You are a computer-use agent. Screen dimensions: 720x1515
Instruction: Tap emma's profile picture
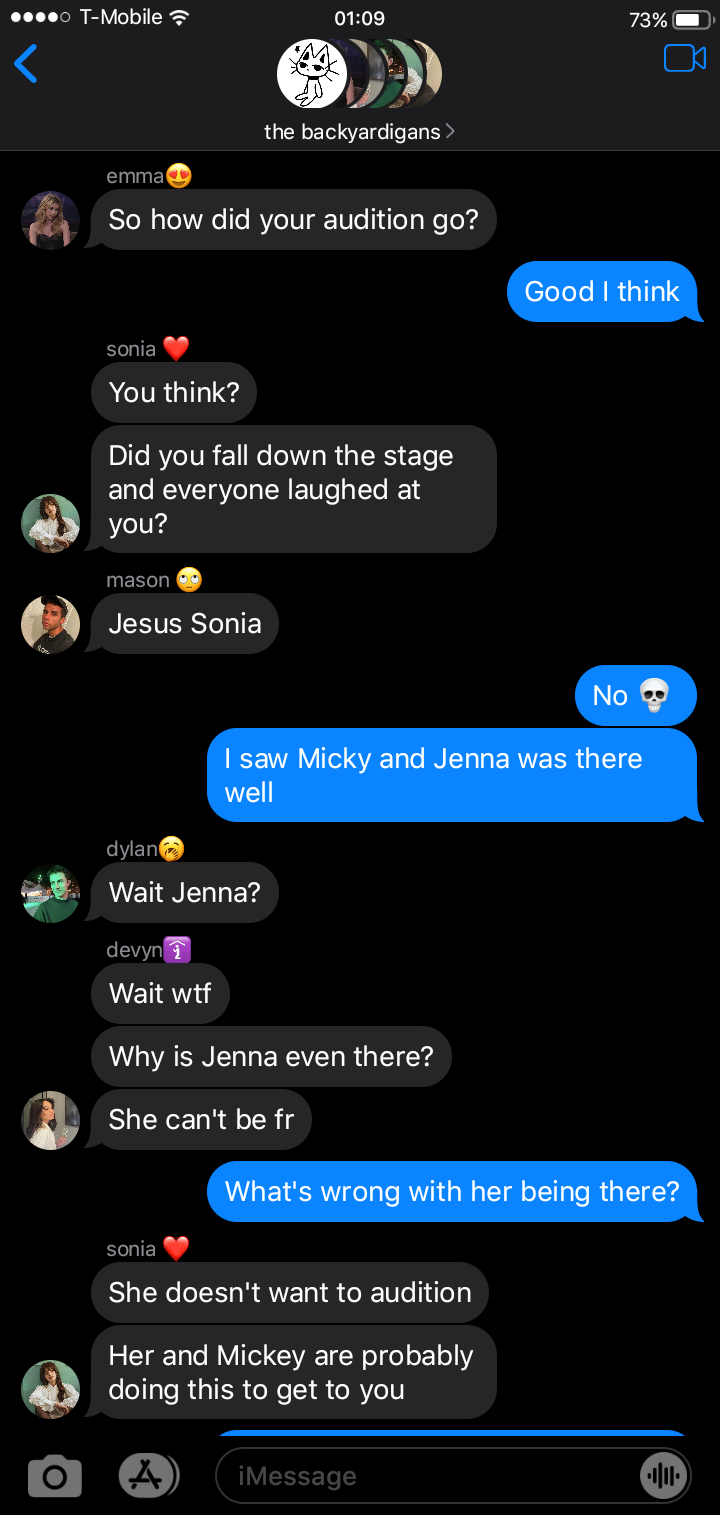tap(50, 219)
